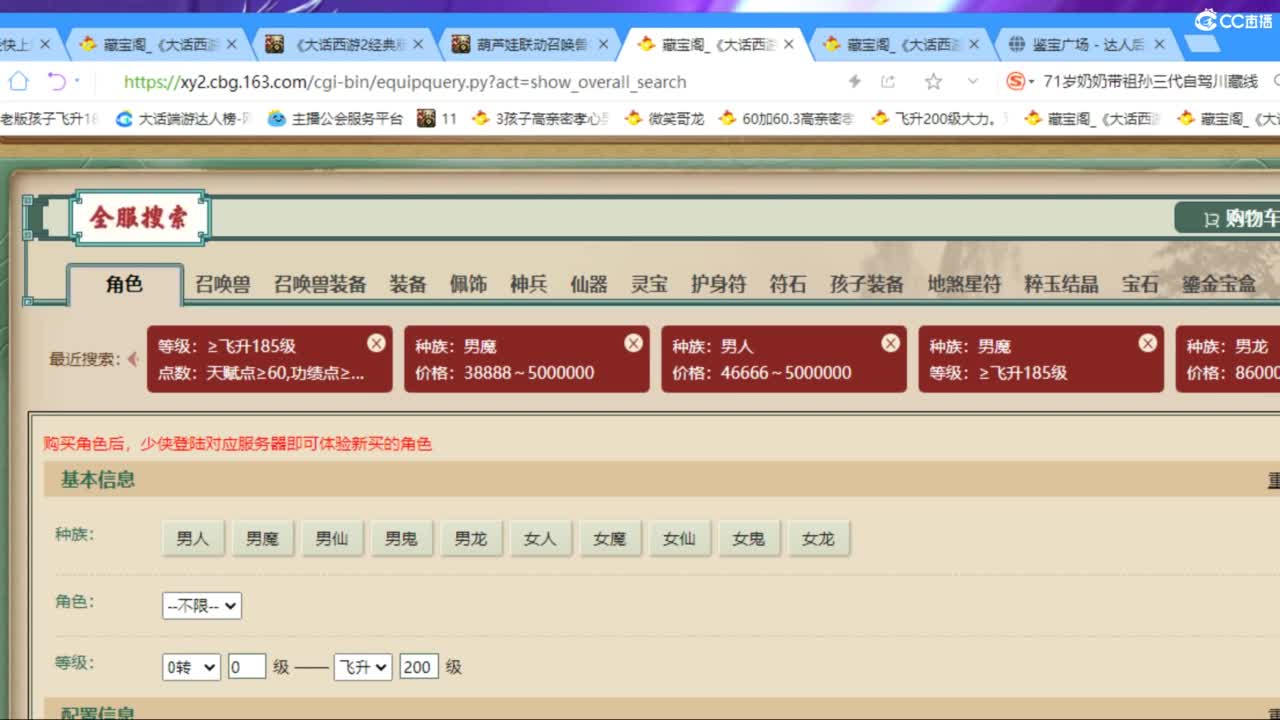This screenshot has width=1280, height=720.
Task: Toggle the 男龙 race filter
Action: pos(471,538)
